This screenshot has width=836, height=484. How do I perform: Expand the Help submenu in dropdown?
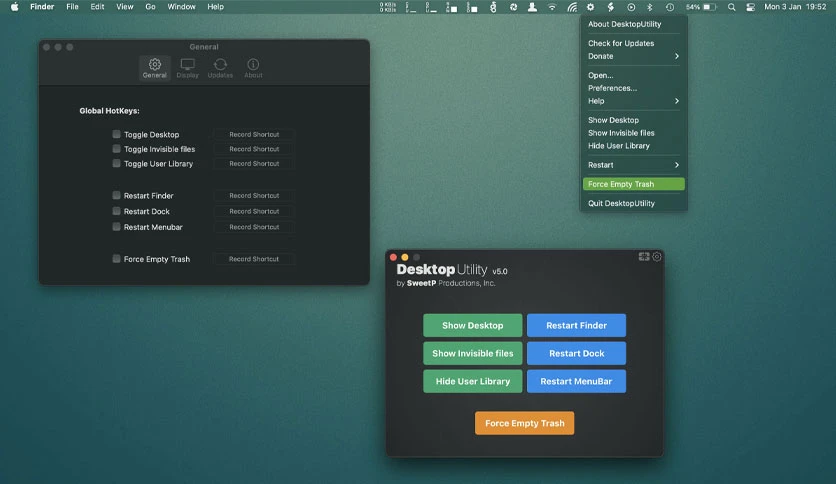(x=633, y=101)
